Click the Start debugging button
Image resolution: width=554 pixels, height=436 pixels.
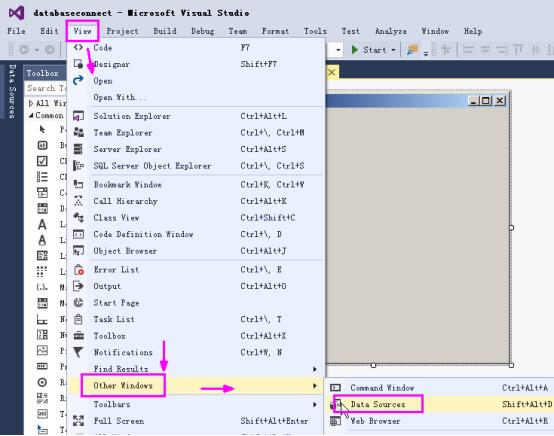373,50
